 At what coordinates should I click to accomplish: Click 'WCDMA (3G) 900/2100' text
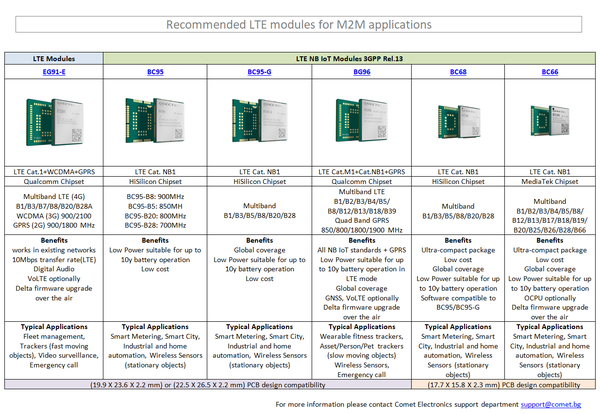[54, 216]
